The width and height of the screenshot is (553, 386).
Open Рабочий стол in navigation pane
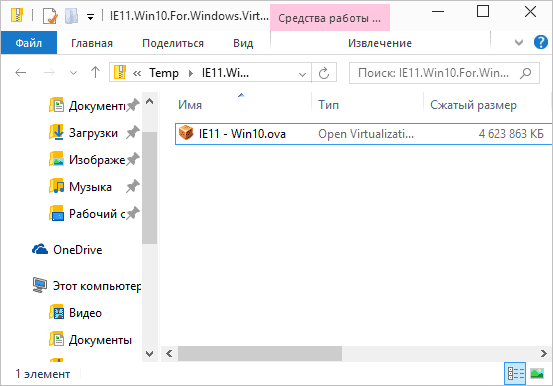tap(97, 214)
